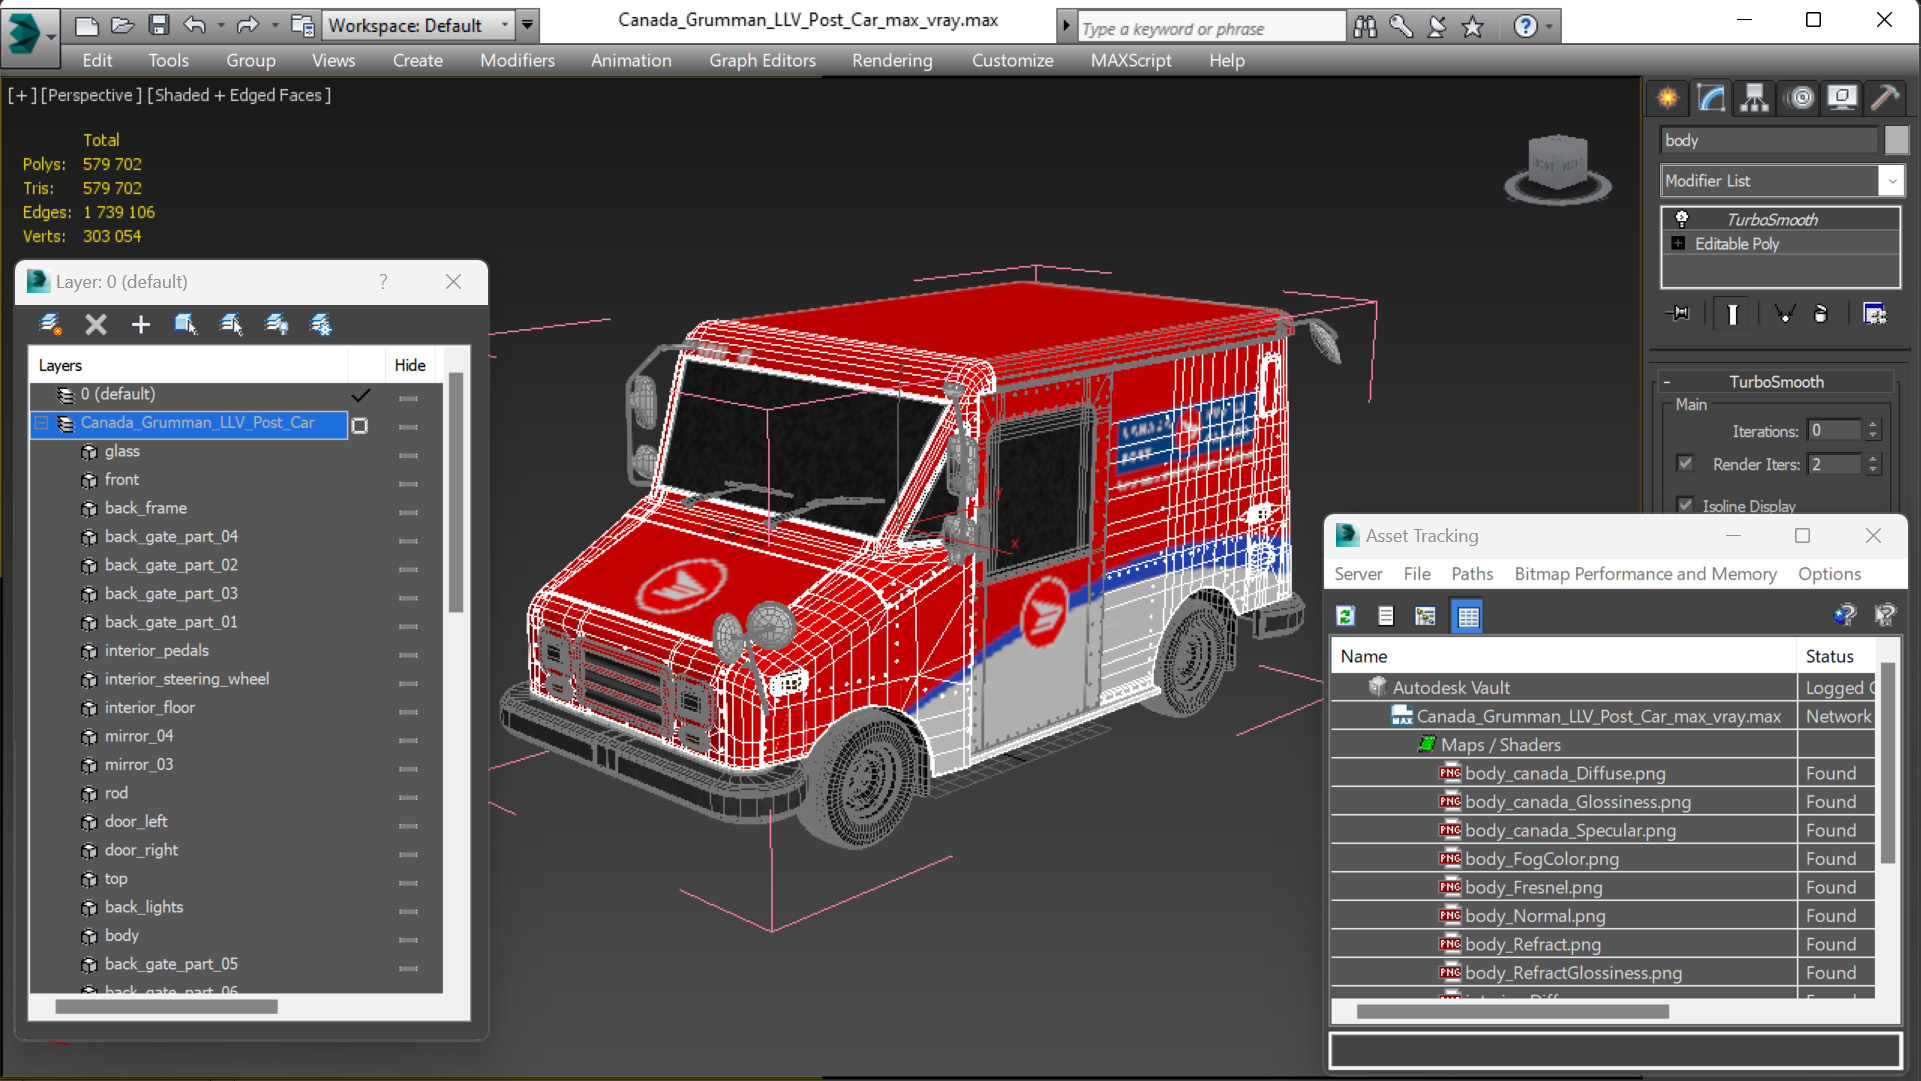Open the help question mark icon
The image size is (1921, 1081).
(1525, 27)
